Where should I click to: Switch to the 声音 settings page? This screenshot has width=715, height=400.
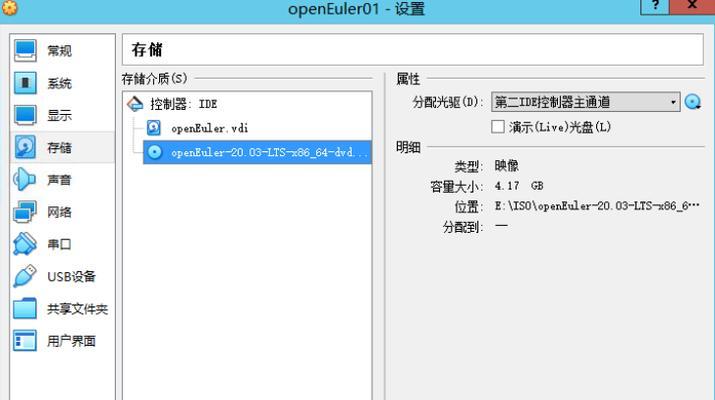coord(60,180)
